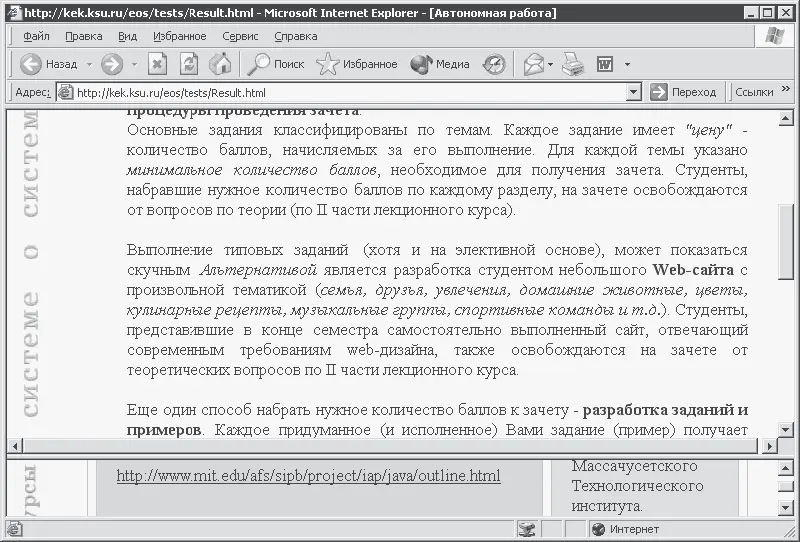Refresh the current page
The height and width of the screenshot is (542, 800).
pos(189,64)
